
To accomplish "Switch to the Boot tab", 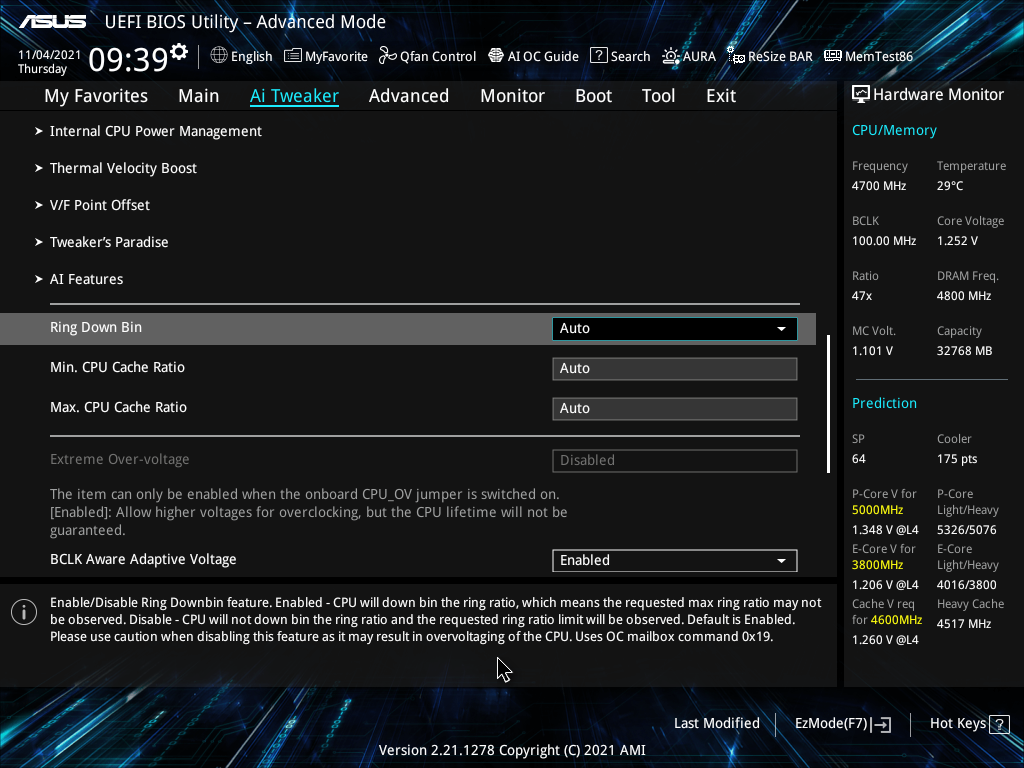I will (594, 96).
